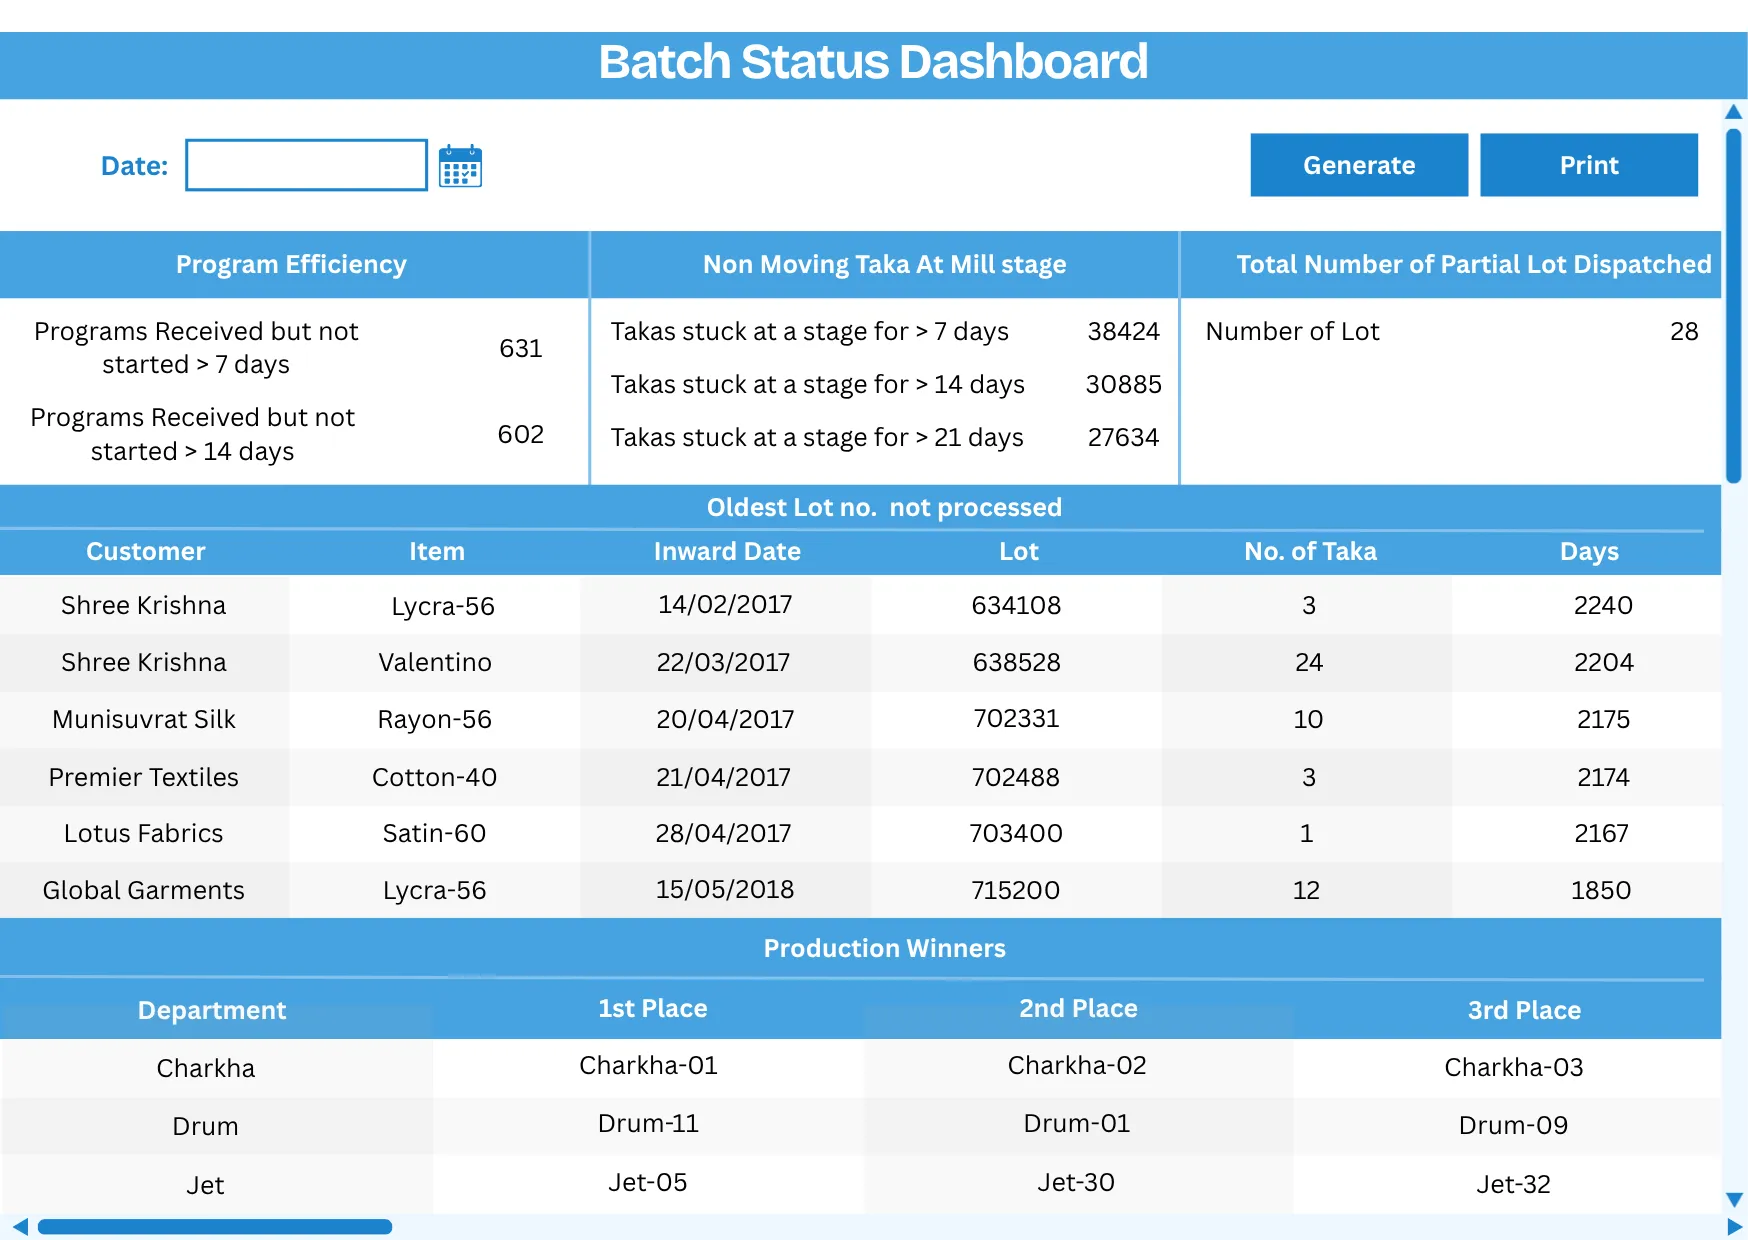Screen dimensions: 1748x1240
Task: Click into the Date input field
Action: click(x=306, y=165)
